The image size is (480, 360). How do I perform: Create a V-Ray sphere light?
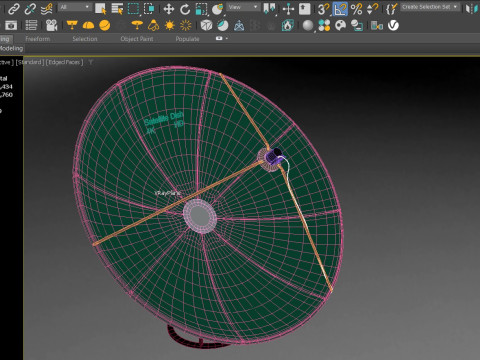(104, 25)
